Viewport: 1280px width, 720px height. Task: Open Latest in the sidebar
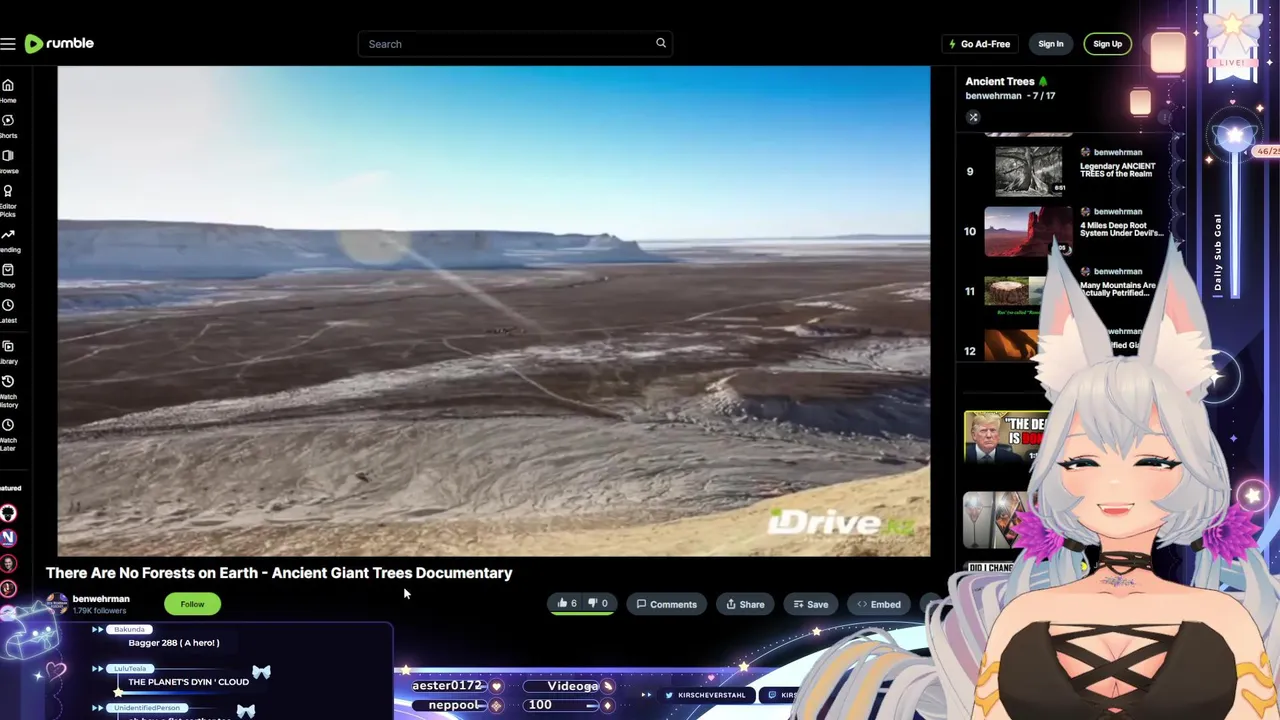pyautogui.click(x=8, y=311)
